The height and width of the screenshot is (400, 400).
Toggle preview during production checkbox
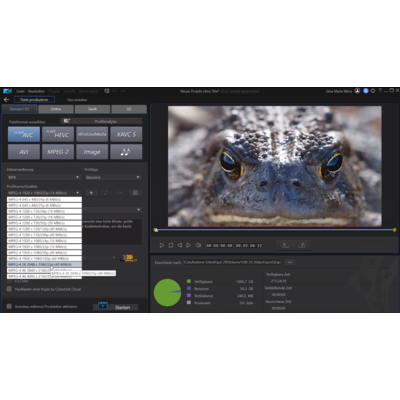point(9,306)
